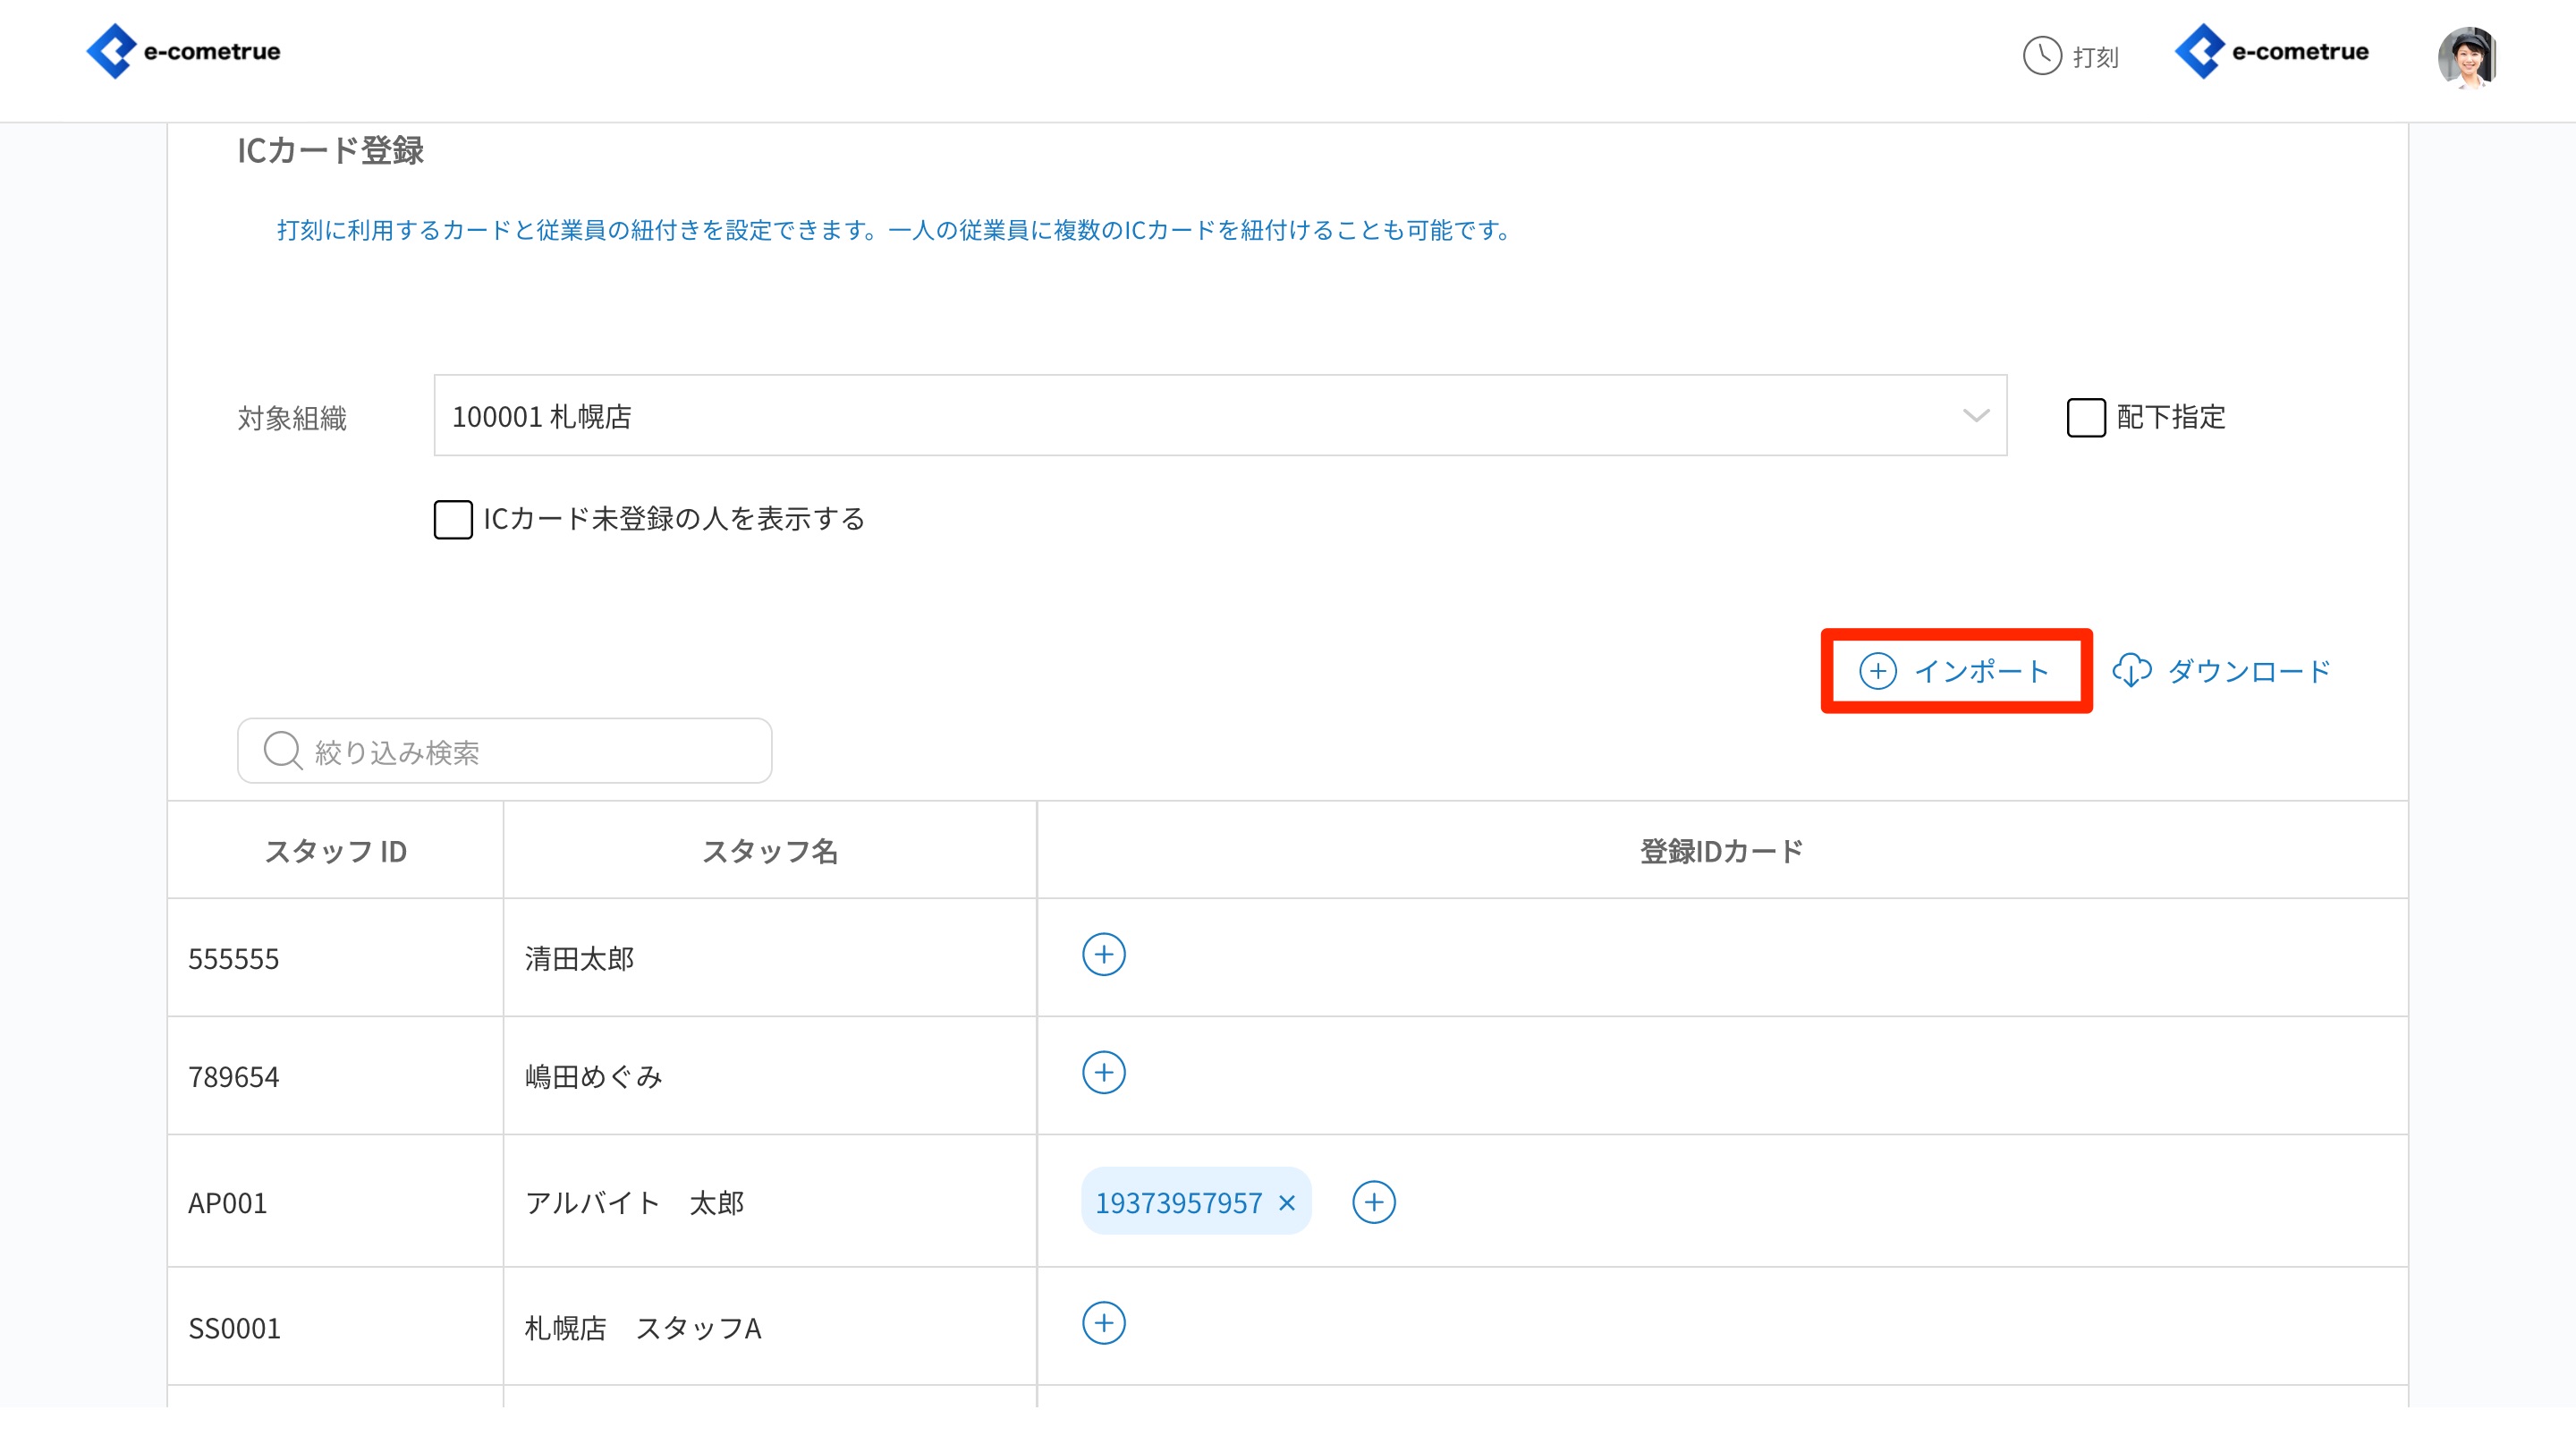2576x1444 pixels.
Task: Click the インポート button
Action: [1955, 671]
